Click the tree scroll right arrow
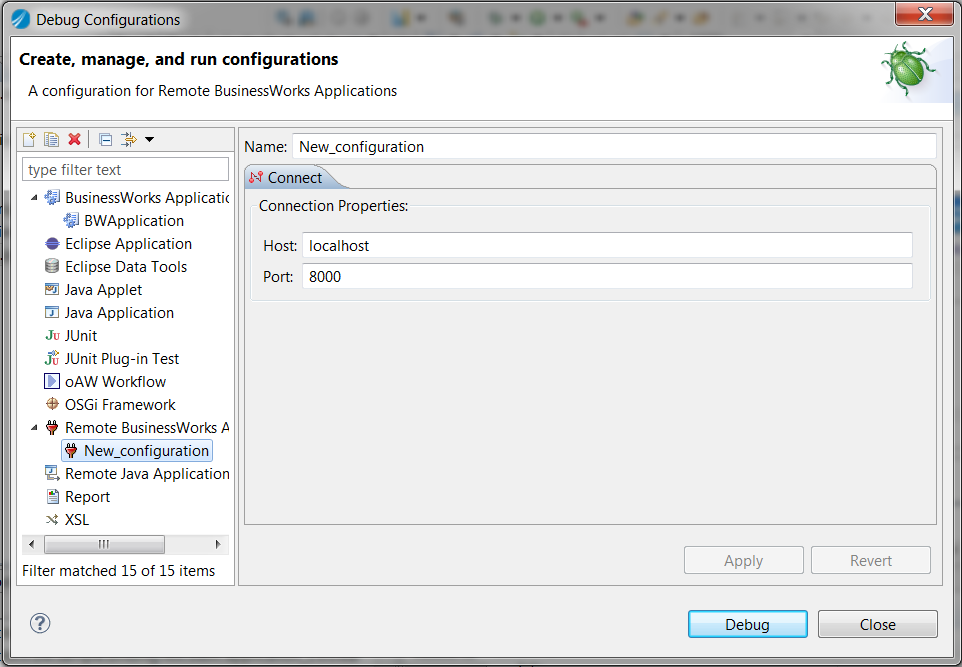 (218, 544)
